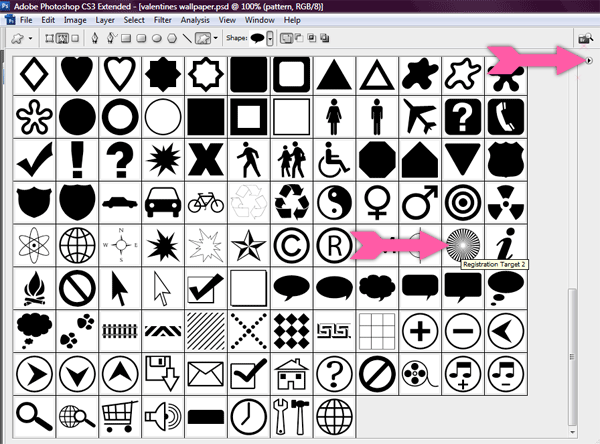The height and width of the screenshot is (444, 600).
Task: Choose the atom shape
Action: pos(34,245)
